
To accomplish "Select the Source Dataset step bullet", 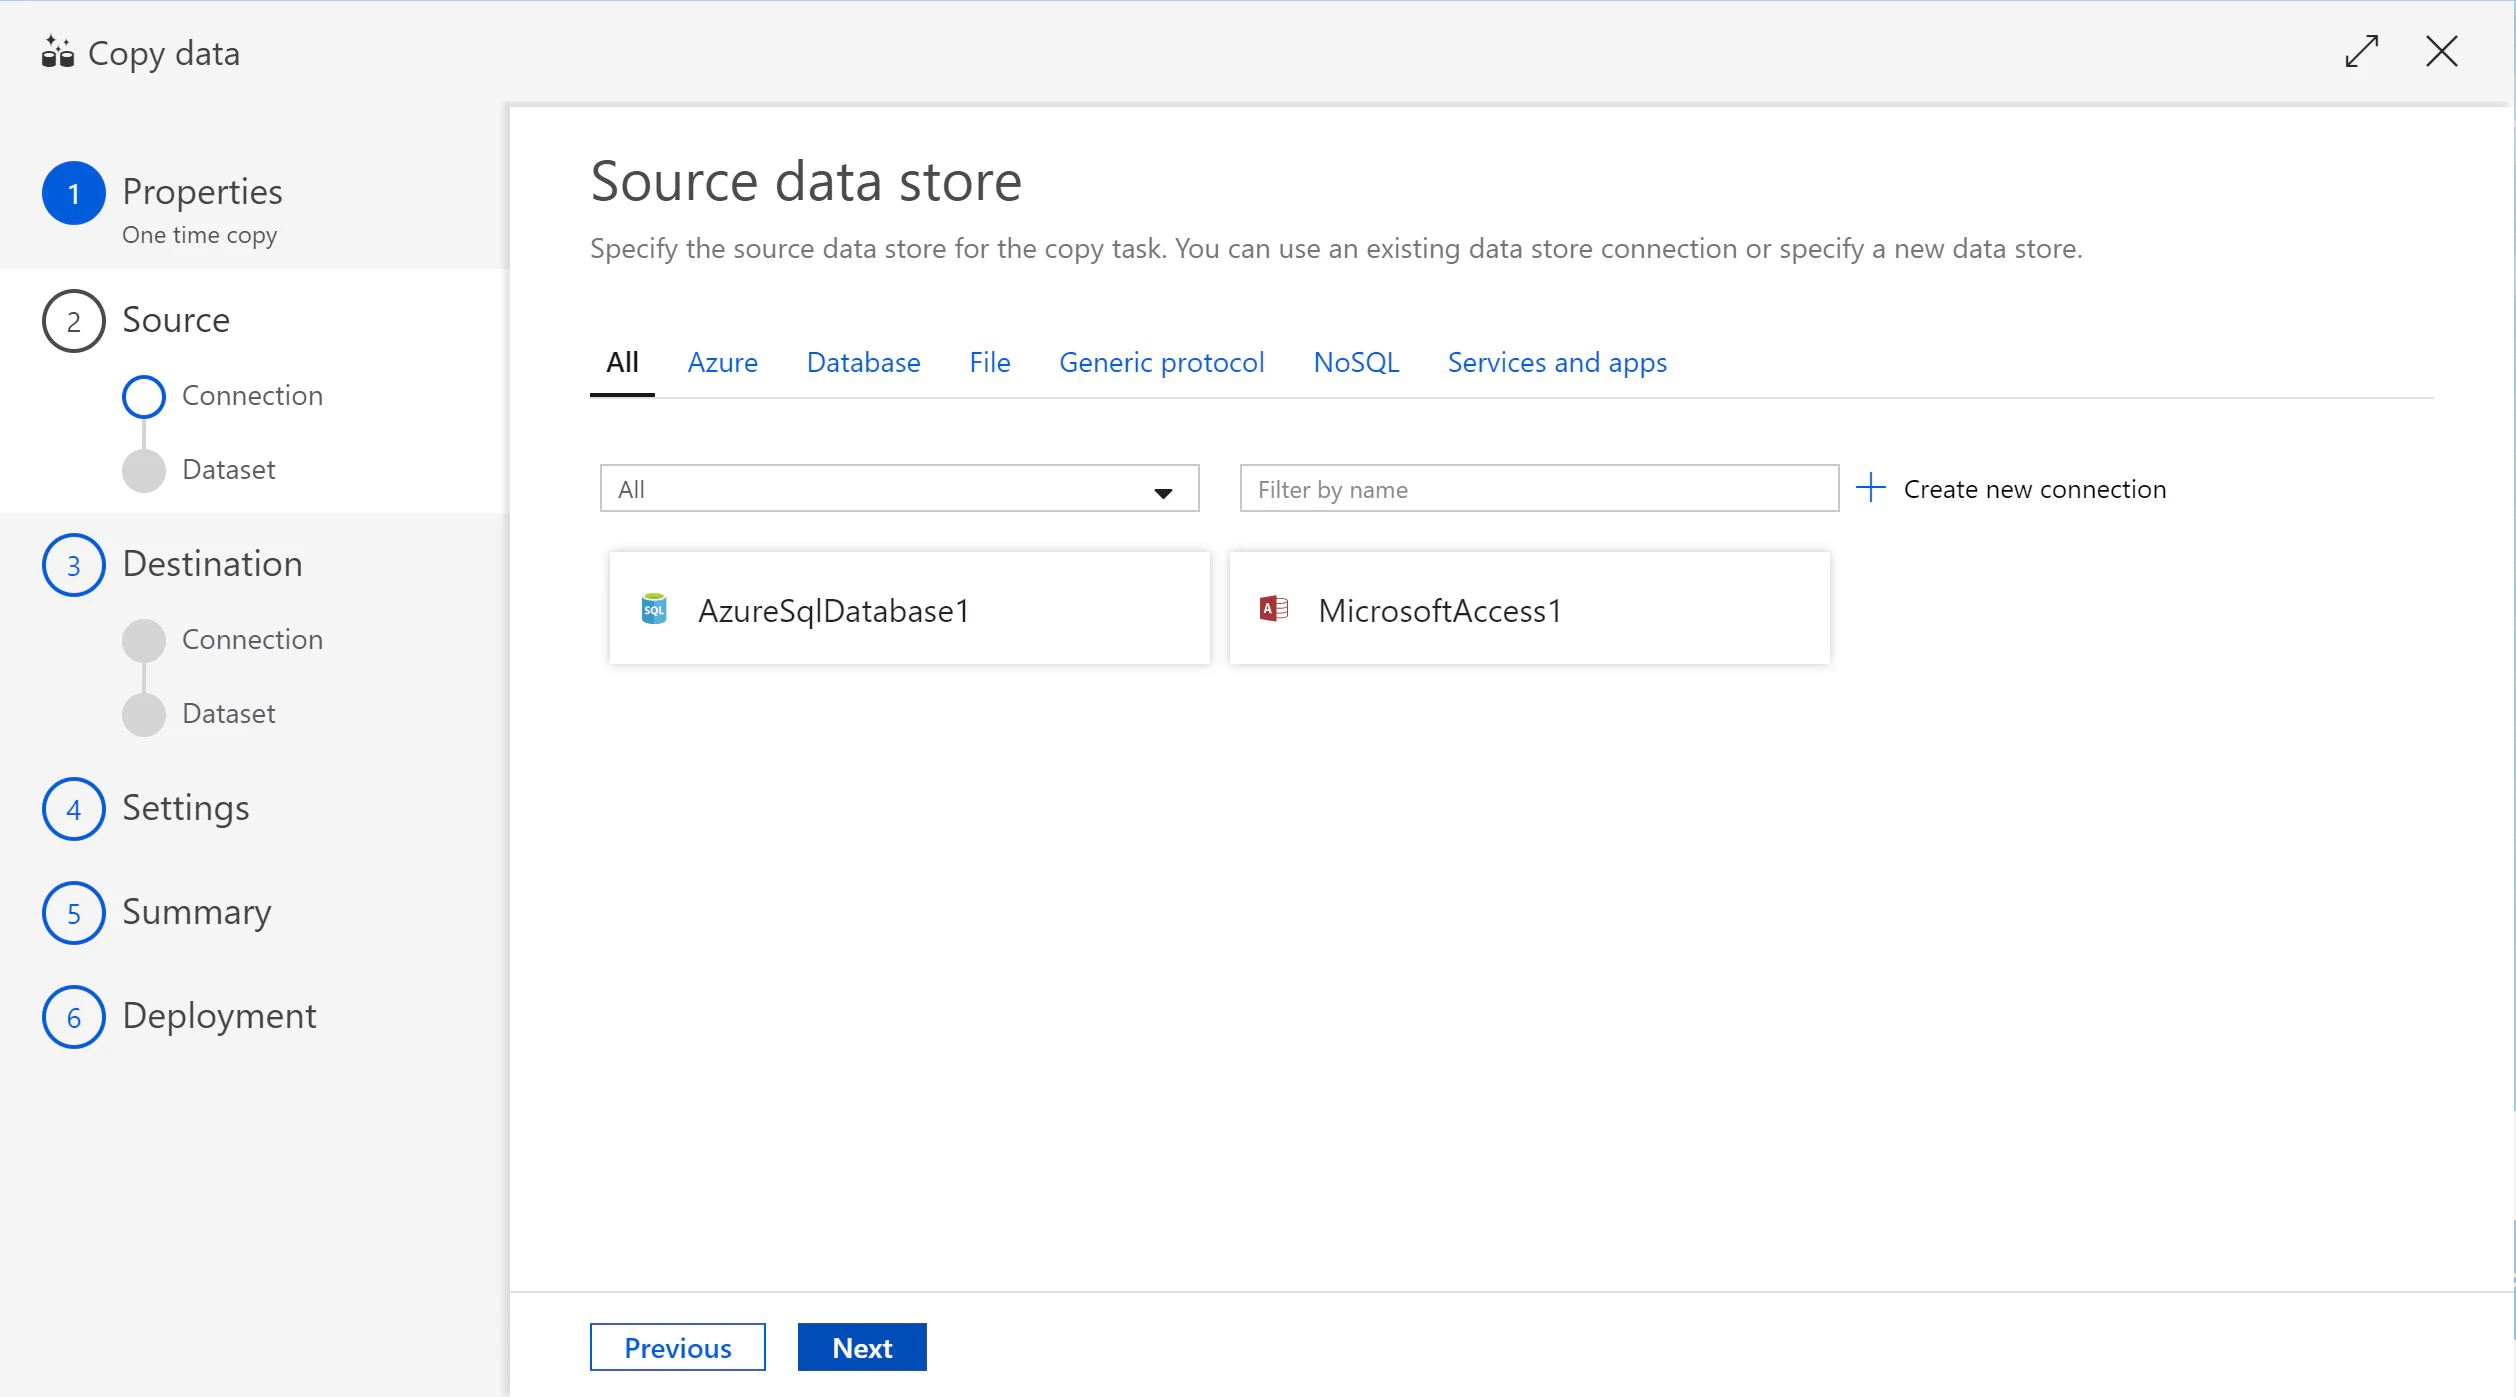I will click(x=143, y=470).
